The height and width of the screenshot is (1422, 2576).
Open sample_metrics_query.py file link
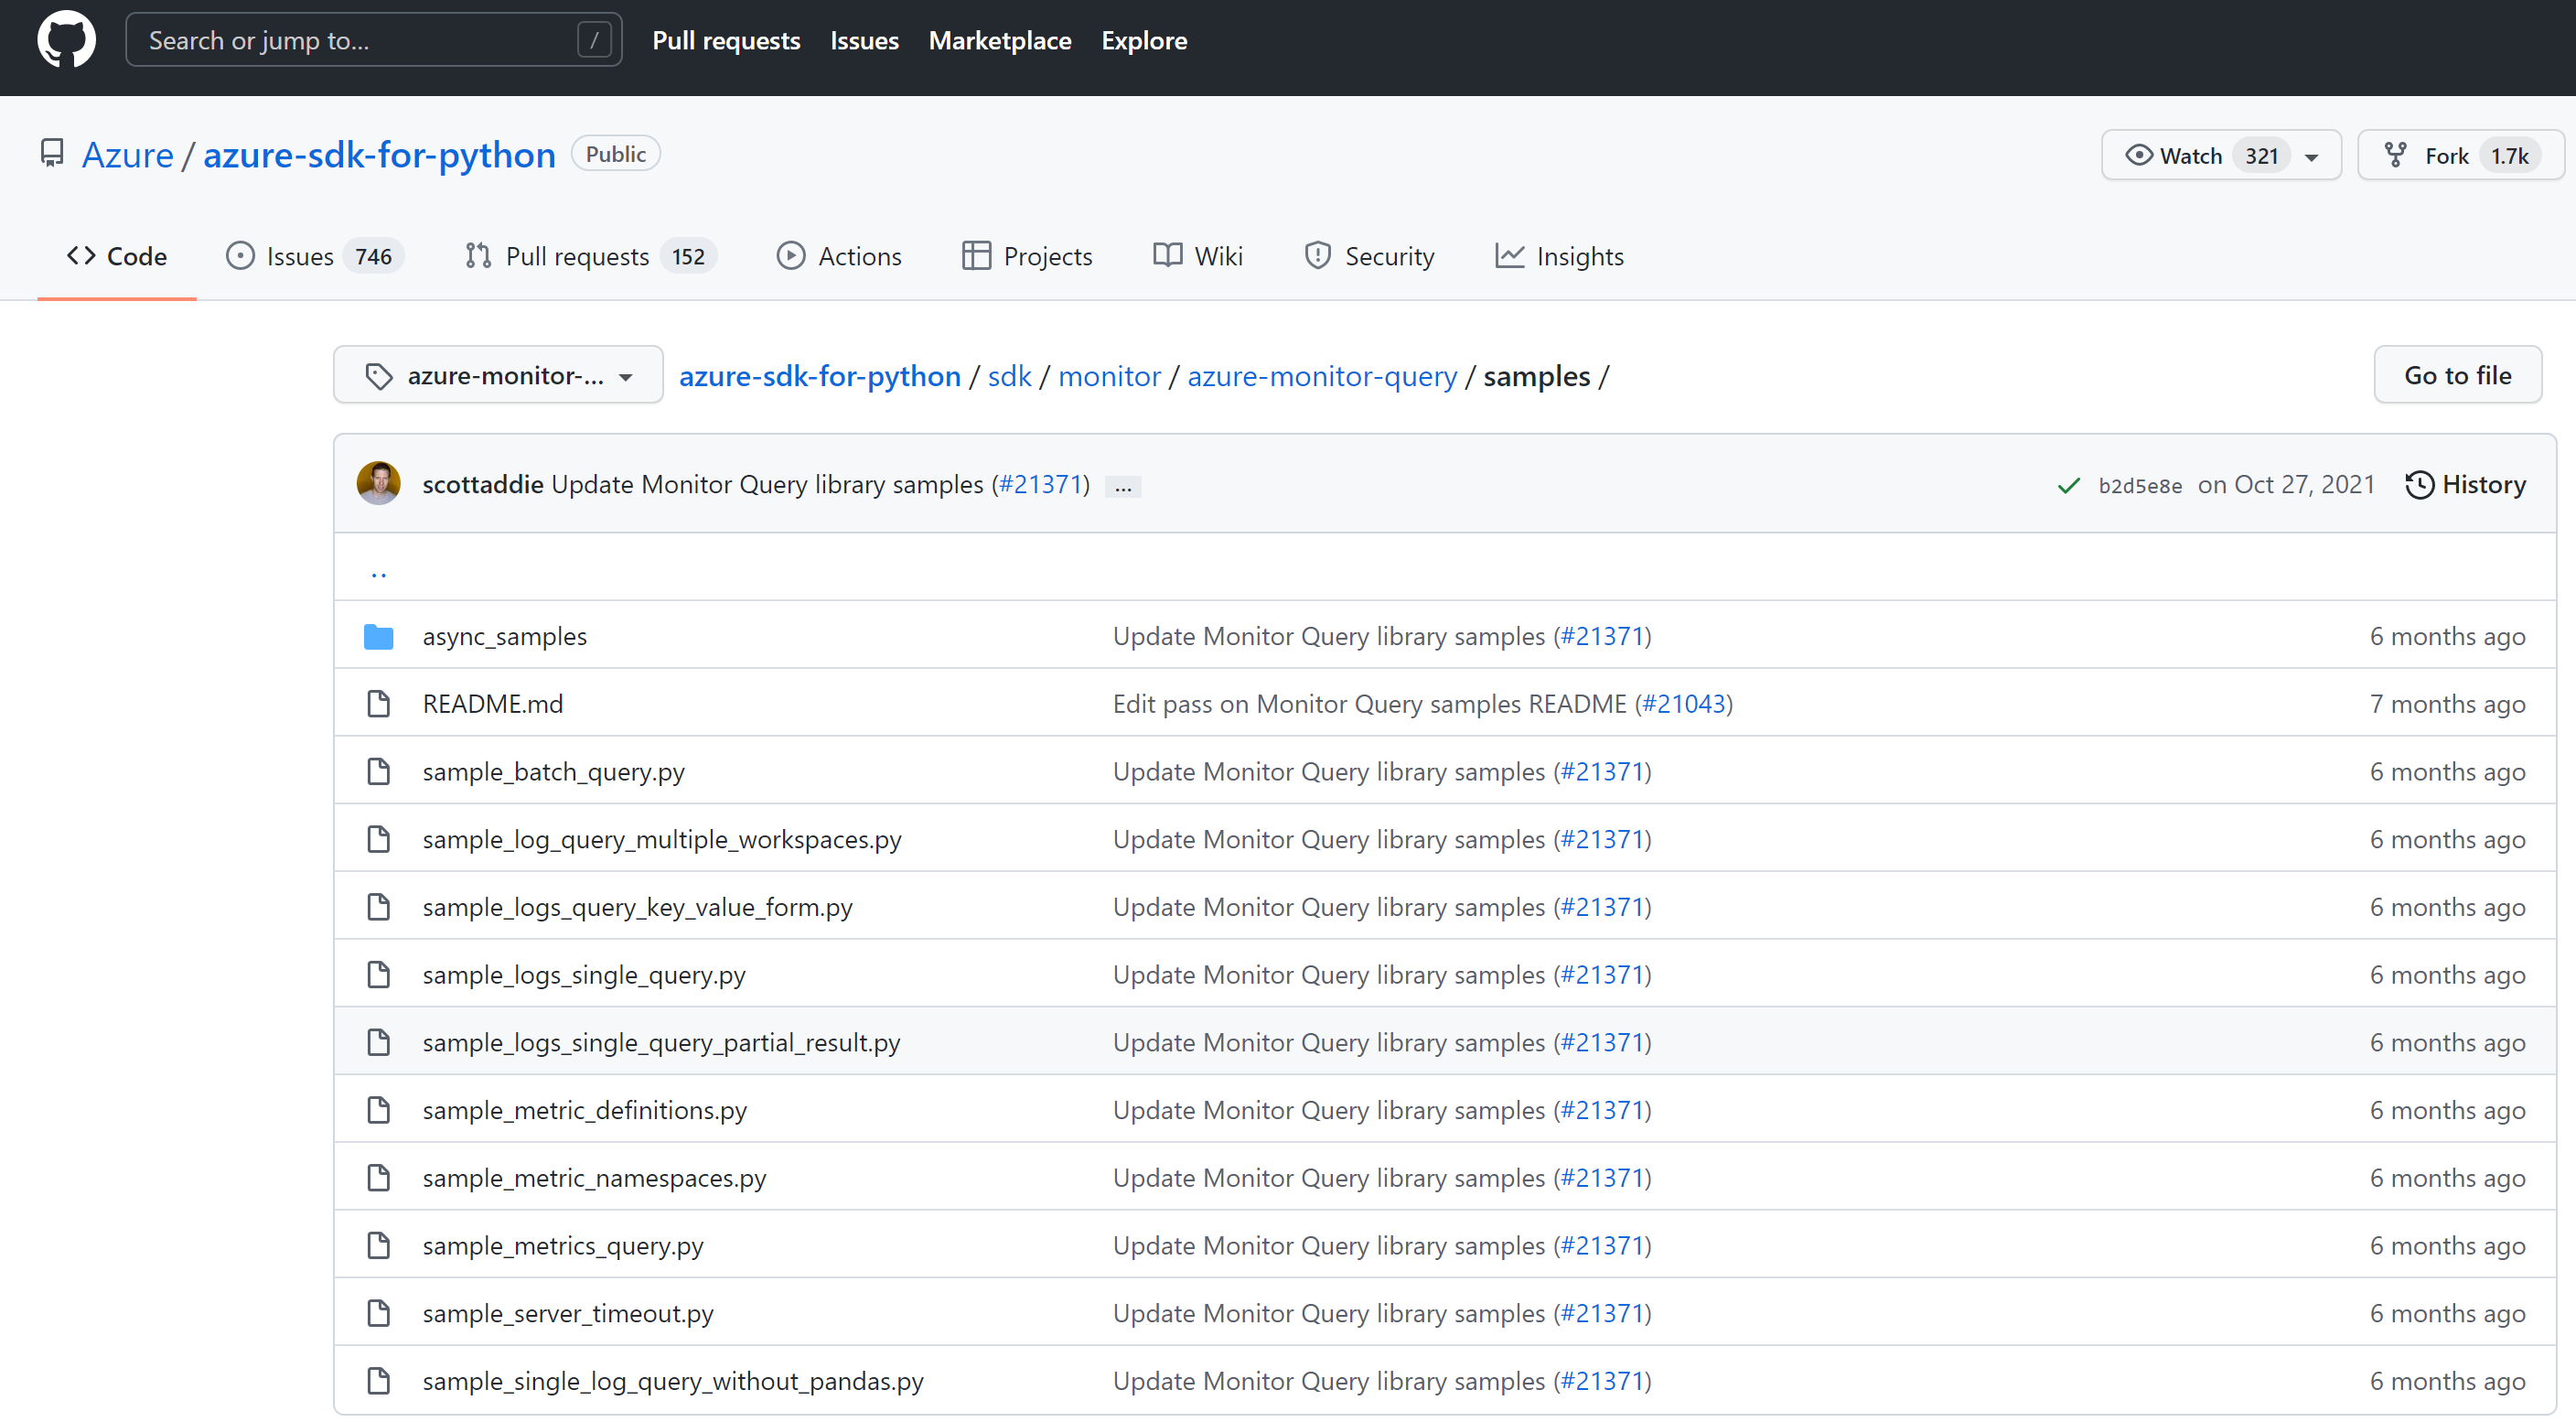(x=562, y=1245)
